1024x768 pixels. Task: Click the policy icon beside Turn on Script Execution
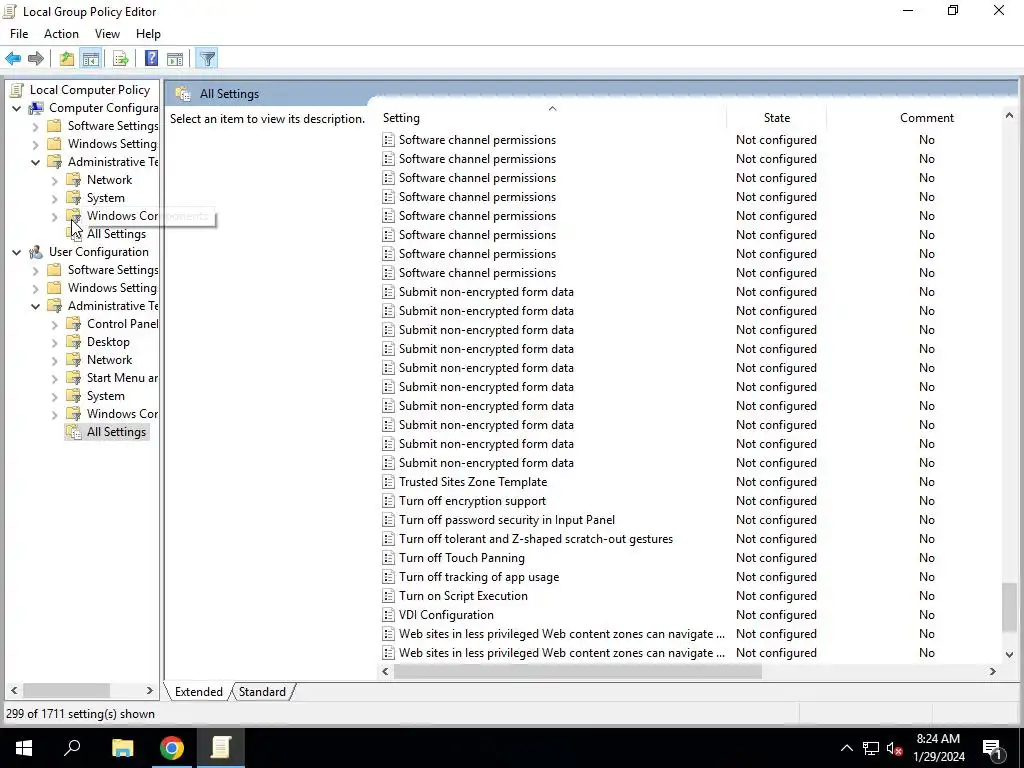tap(388, 596)
